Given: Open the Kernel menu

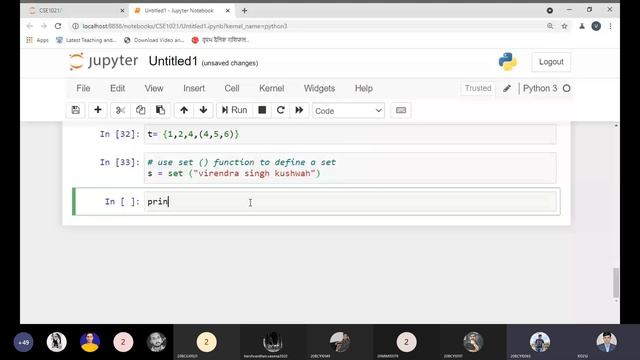Looking at the screenshot, I should click(271, 88).
